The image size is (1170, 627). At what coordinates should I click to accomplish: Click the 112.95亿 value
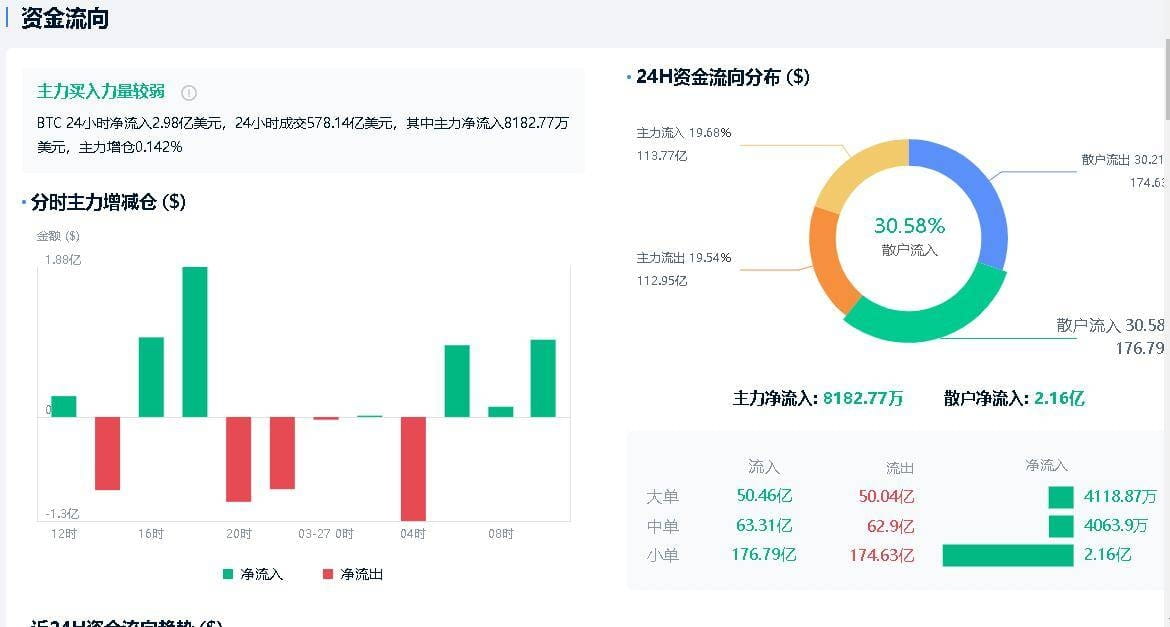[x=662, y=281]
